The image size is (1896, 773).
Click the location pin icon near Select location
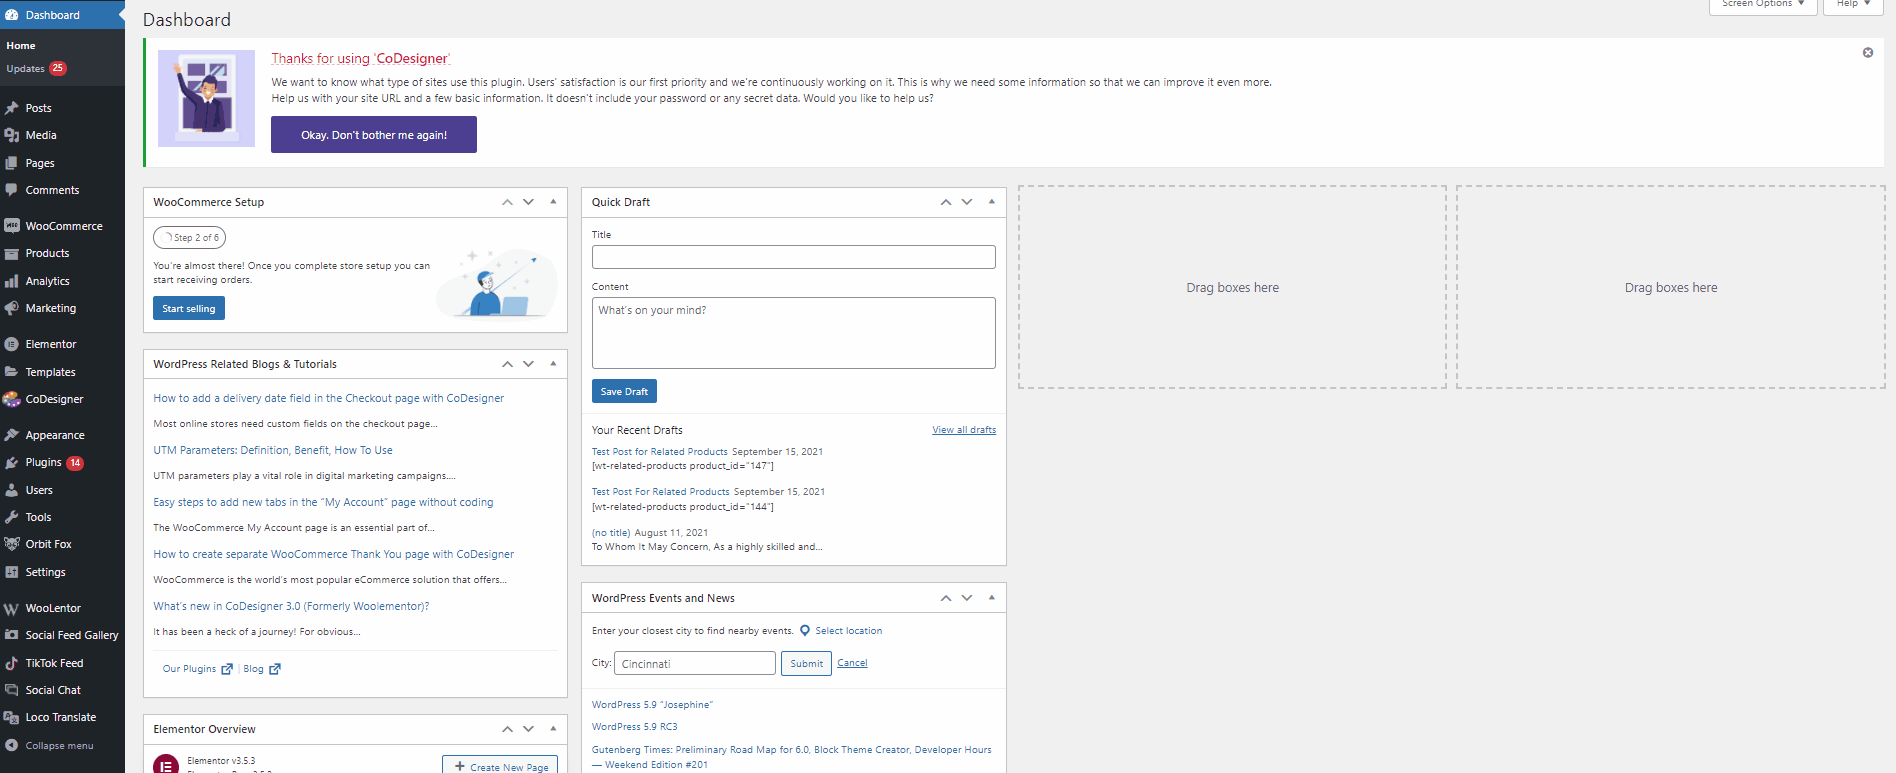tap(804, 631)
